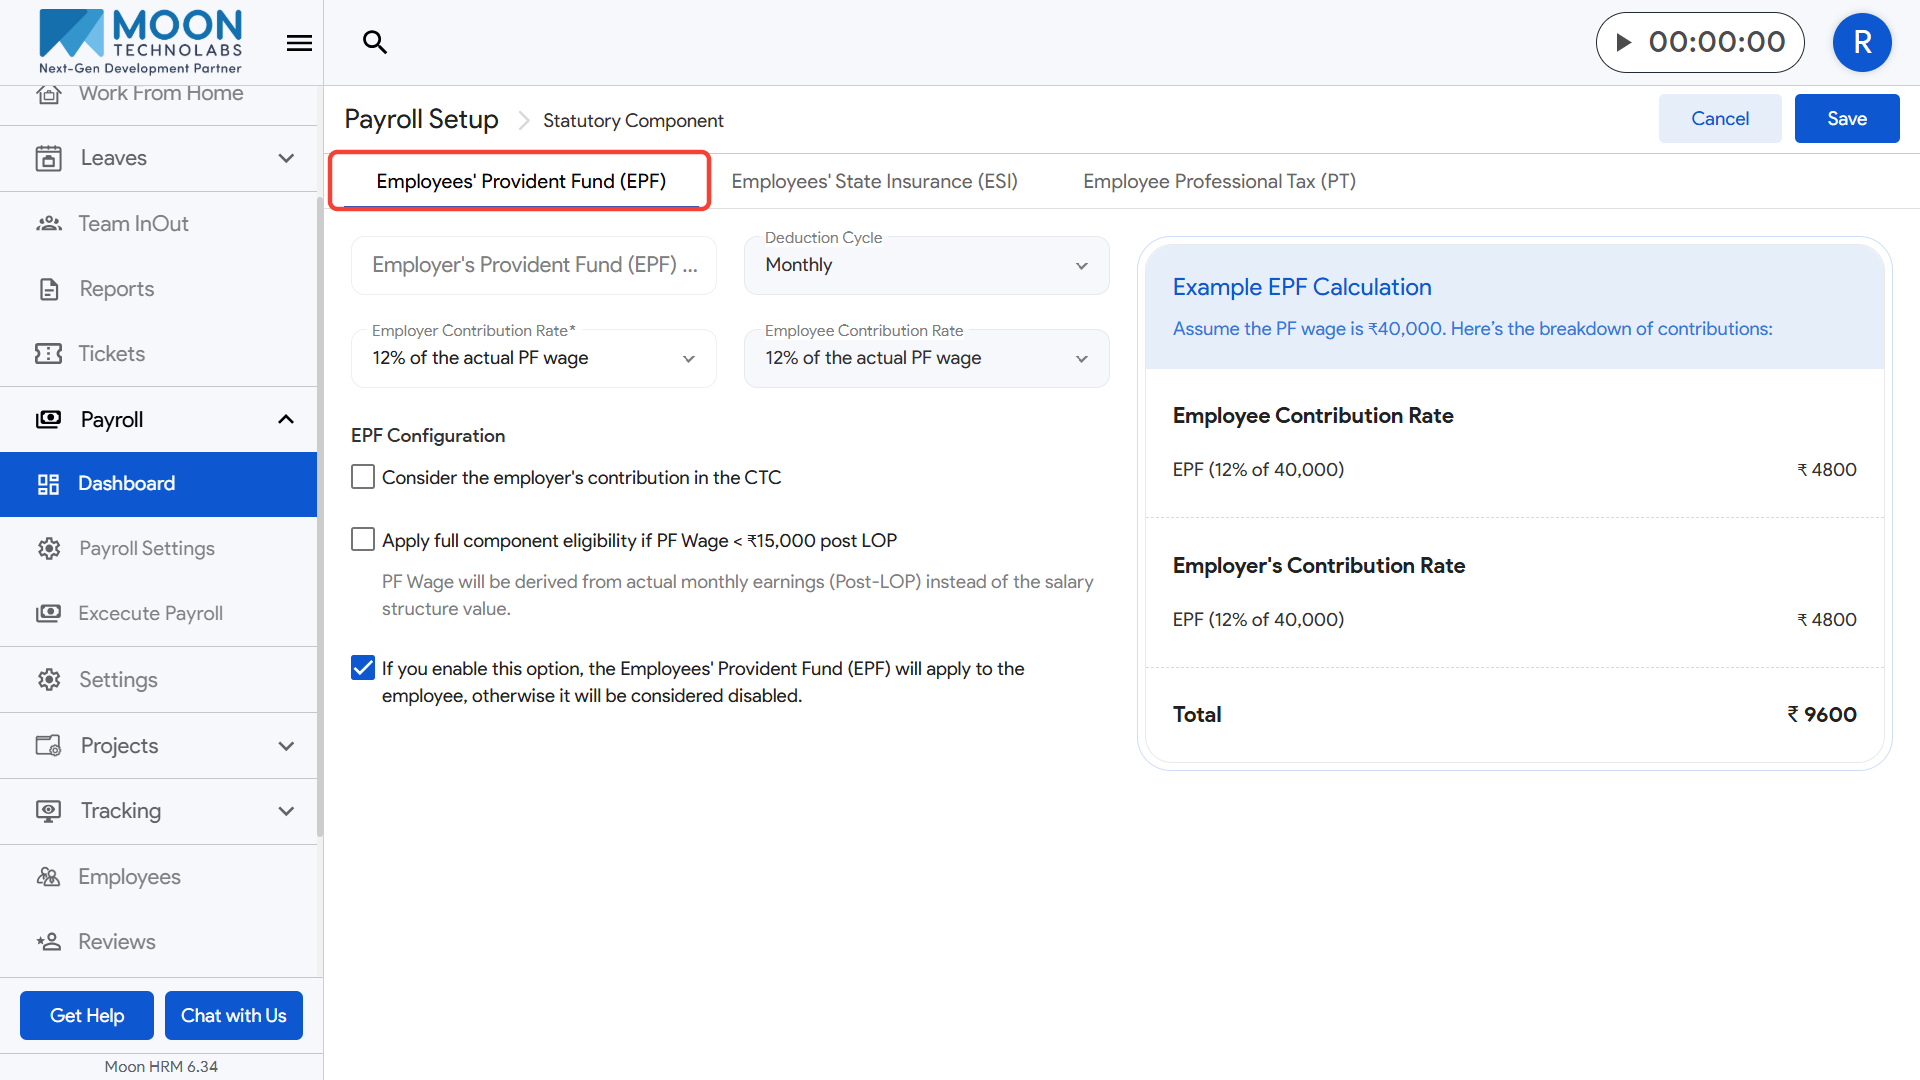This screenshot has height=1080, width=1920.
Task: Open Team InOut from sidebar
Action: click(133, 224)
